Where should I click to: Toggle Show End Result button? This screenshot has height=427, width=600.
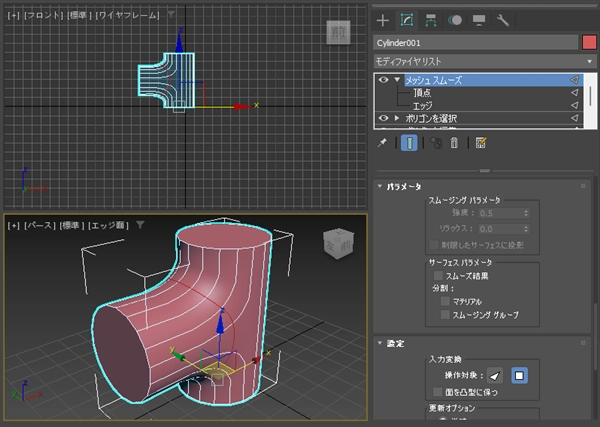pyautogui.click(x=409, y=143)
